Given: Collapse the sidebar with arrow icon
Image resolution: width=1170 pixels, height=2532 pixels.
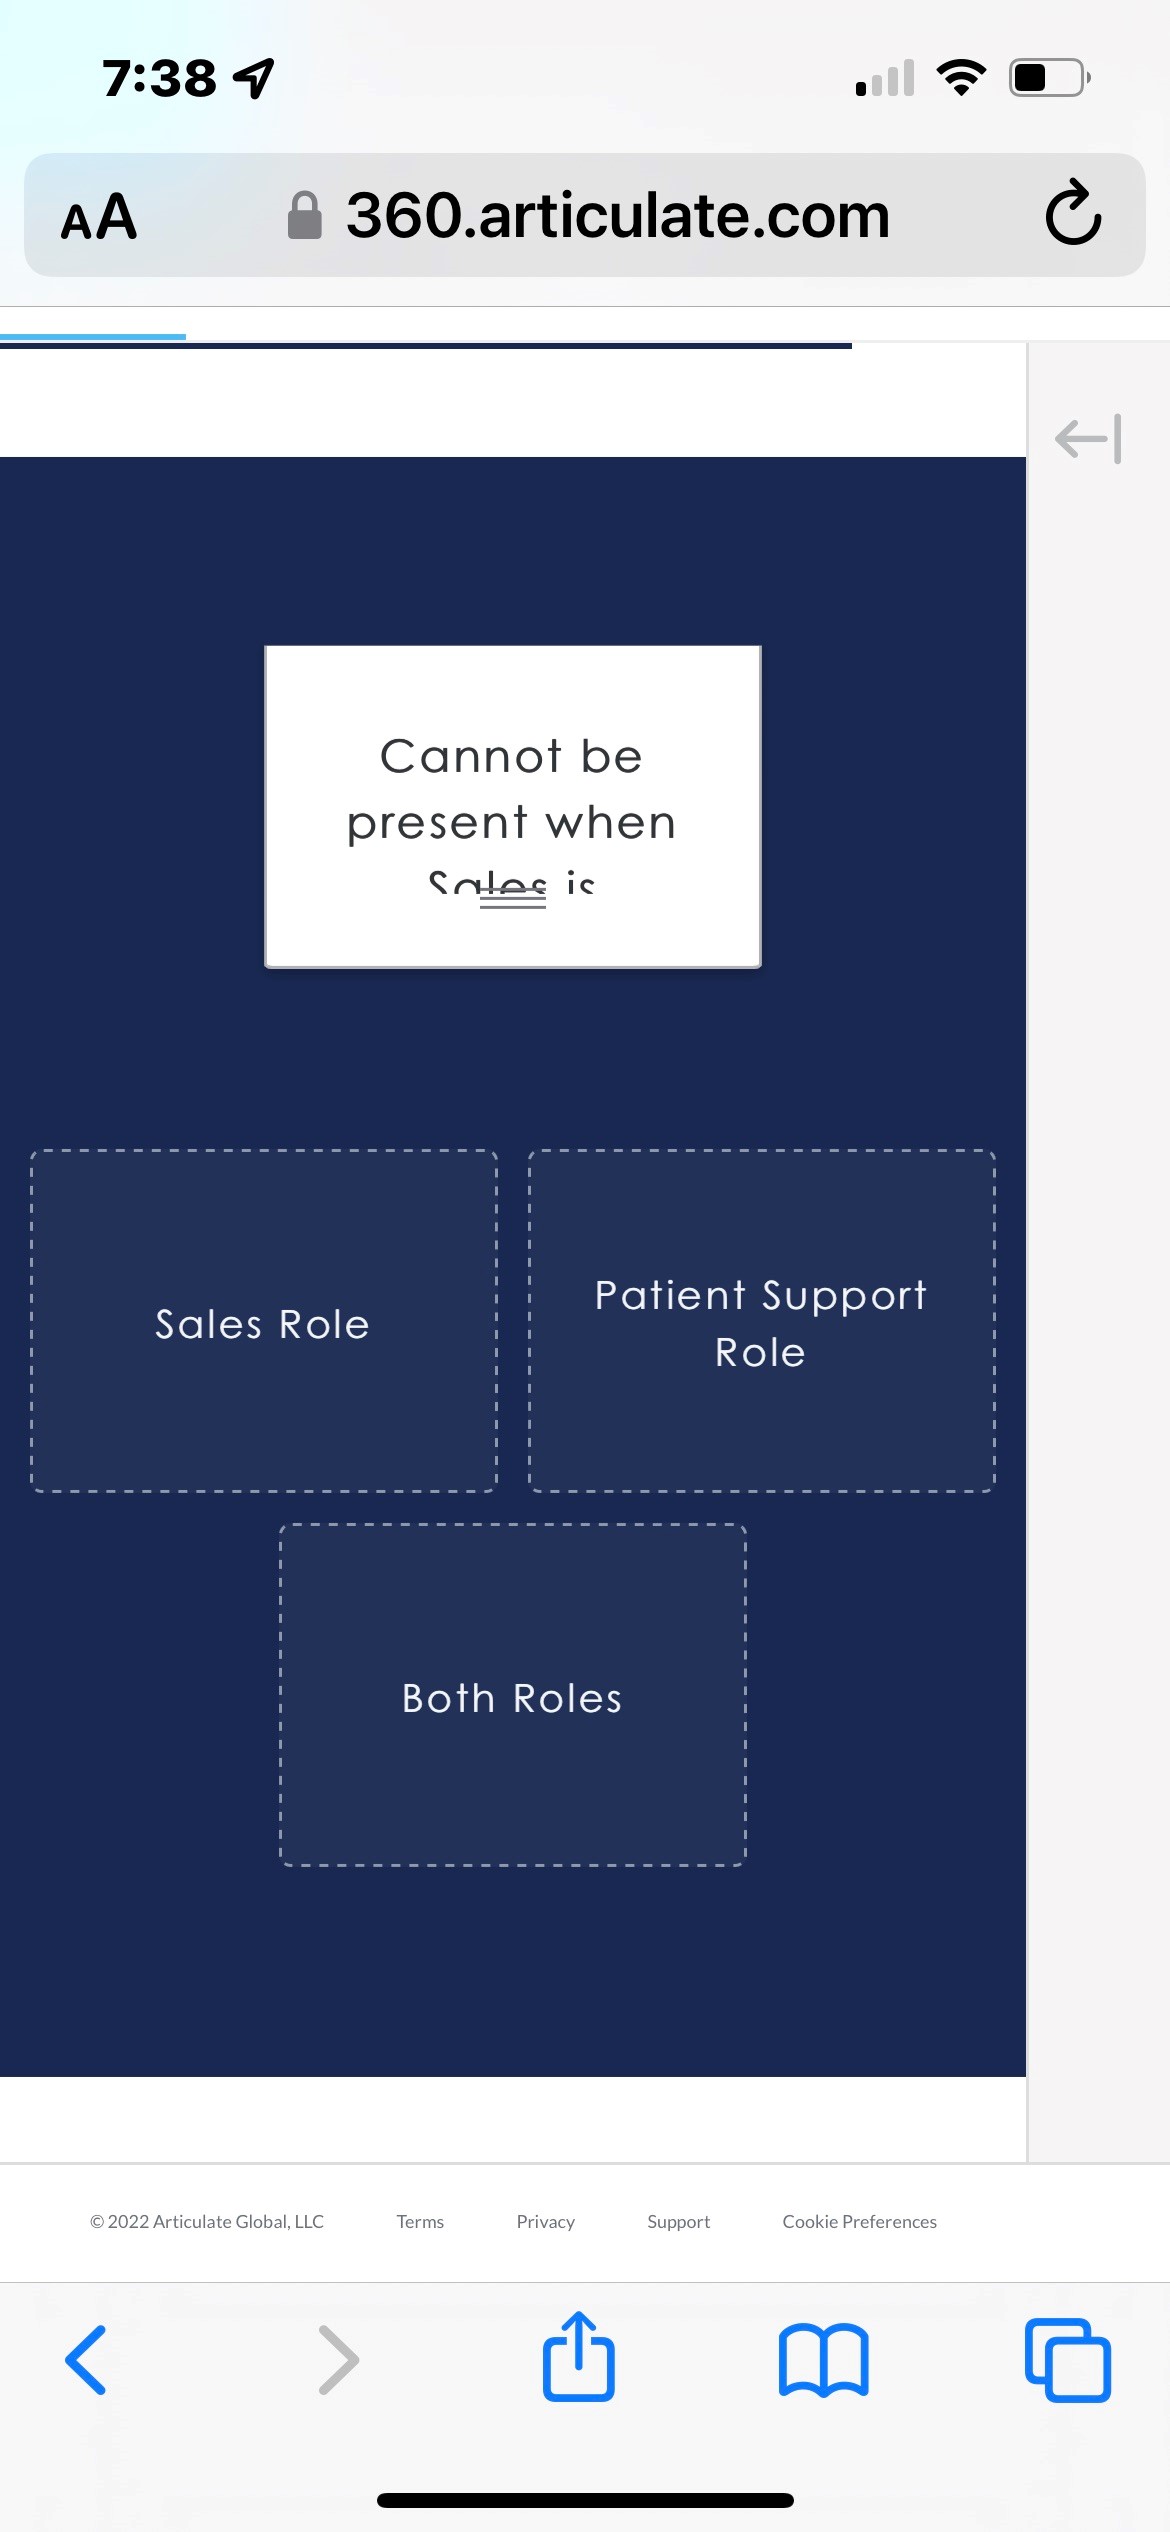Looking at the screenshot, I should 1088,439.
